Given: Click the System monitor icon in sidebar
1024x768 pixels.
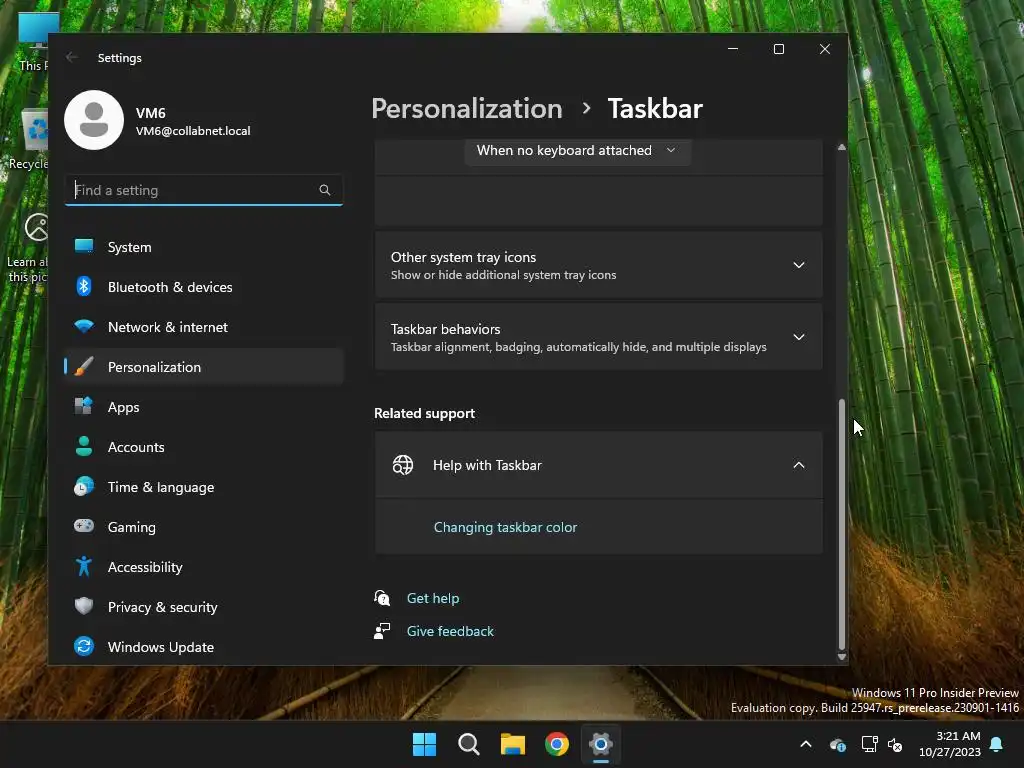Looking at the screenshot, I should click(x=84, y=246).
